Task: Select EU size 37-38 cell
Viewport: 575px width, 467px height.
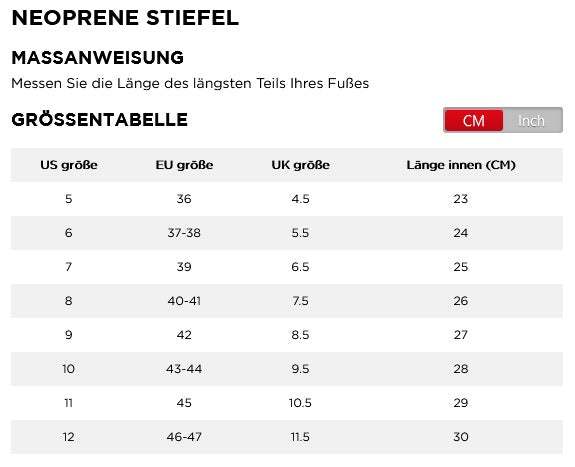Action: [184, 233]
